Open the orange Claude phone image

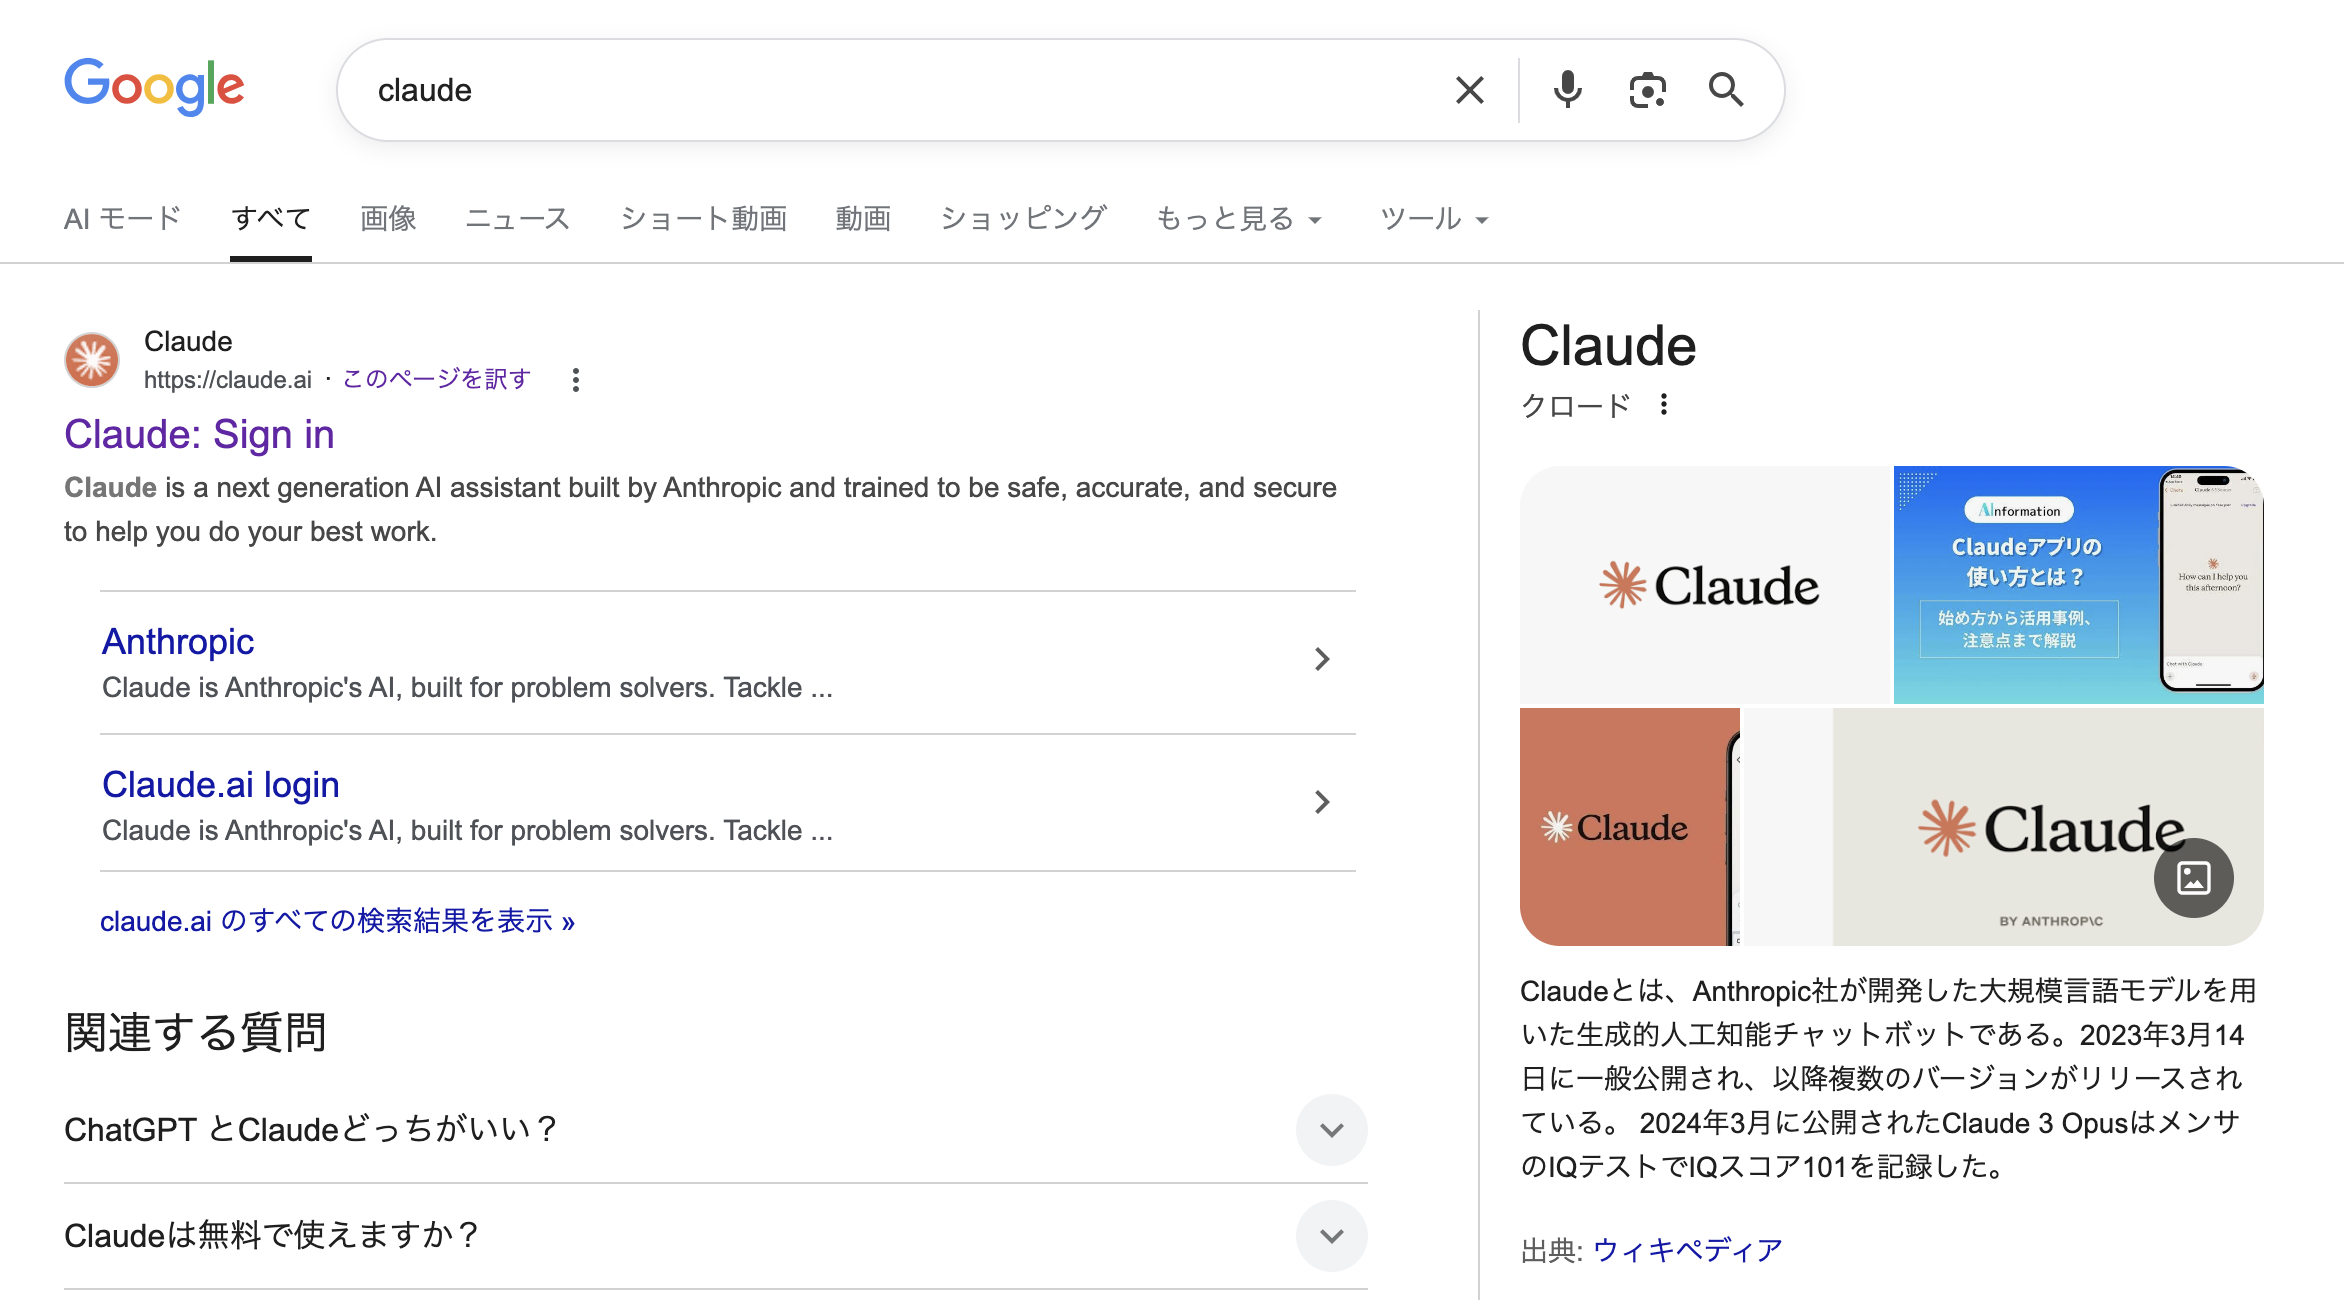[x=1630, y=827]
